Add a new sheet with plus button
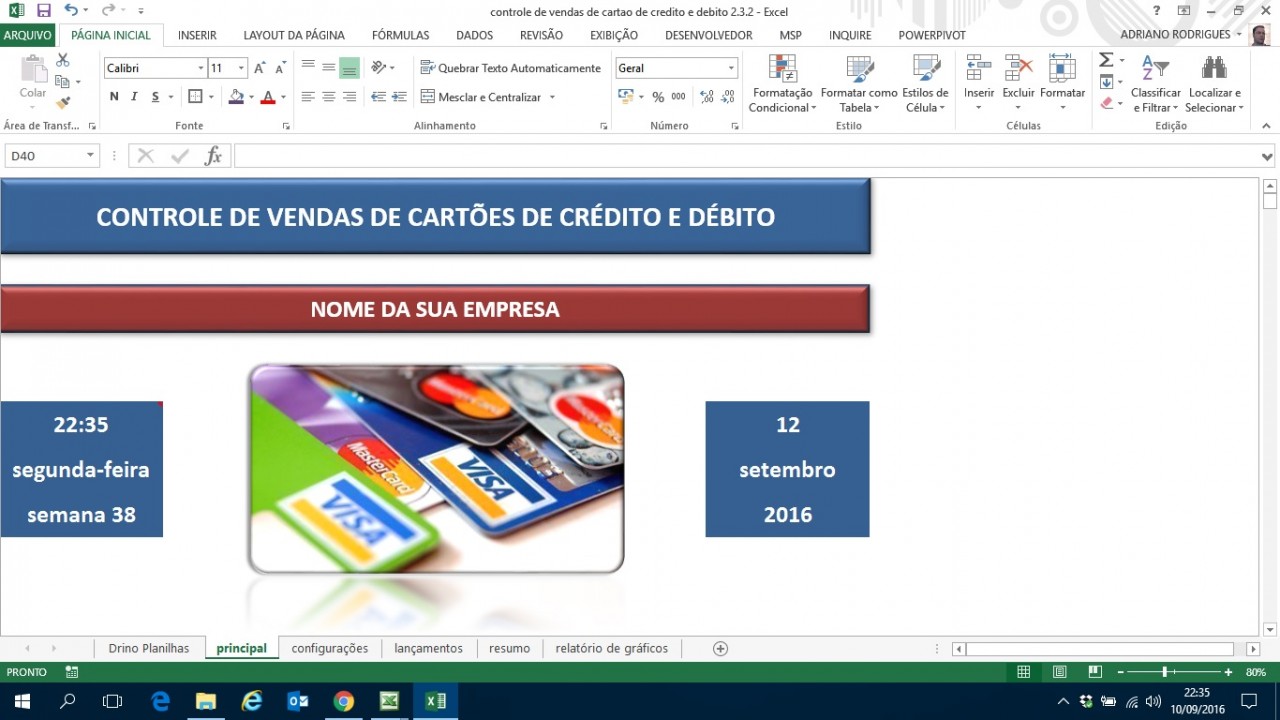The image size is (1280, 720). pyautogui.click(x=720, y=648)
